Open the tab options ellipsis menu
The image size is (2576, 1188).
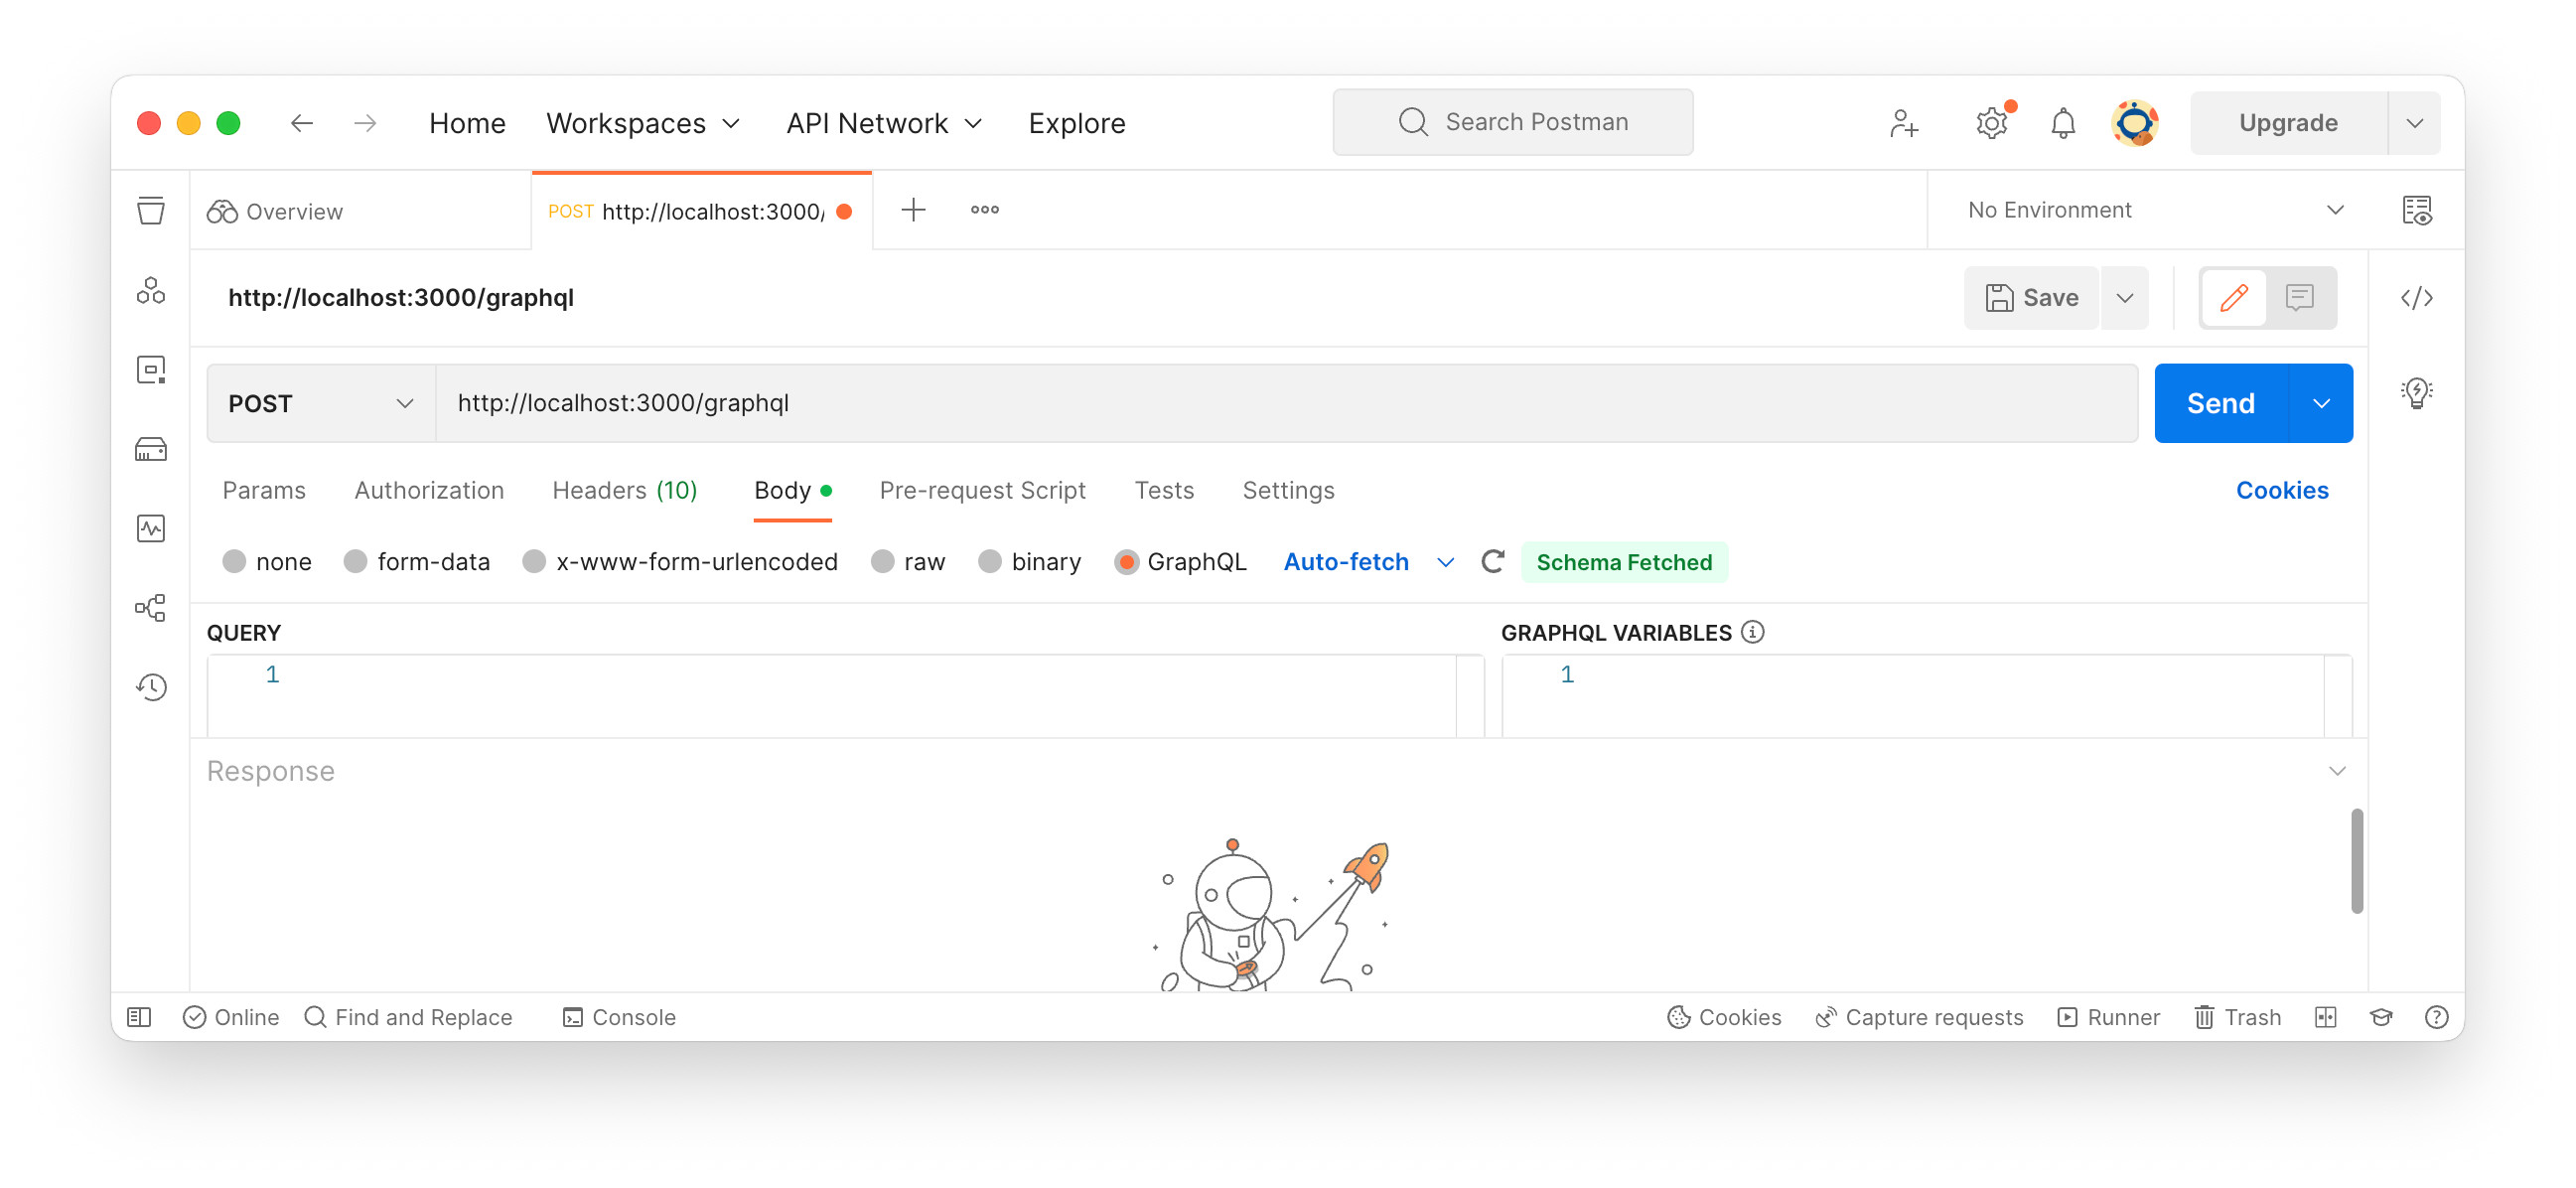(984, 210)
